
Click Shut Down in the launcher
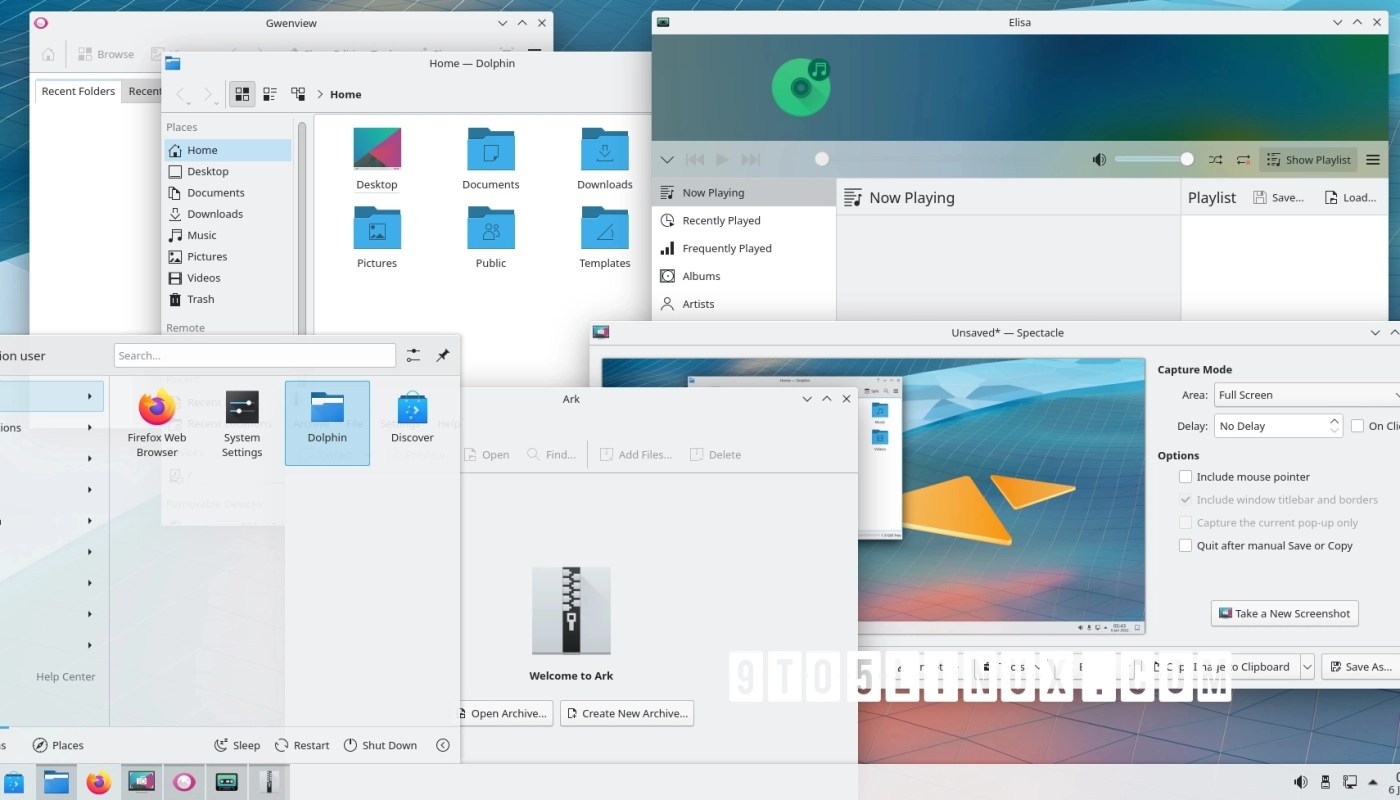tap(380, 745)
